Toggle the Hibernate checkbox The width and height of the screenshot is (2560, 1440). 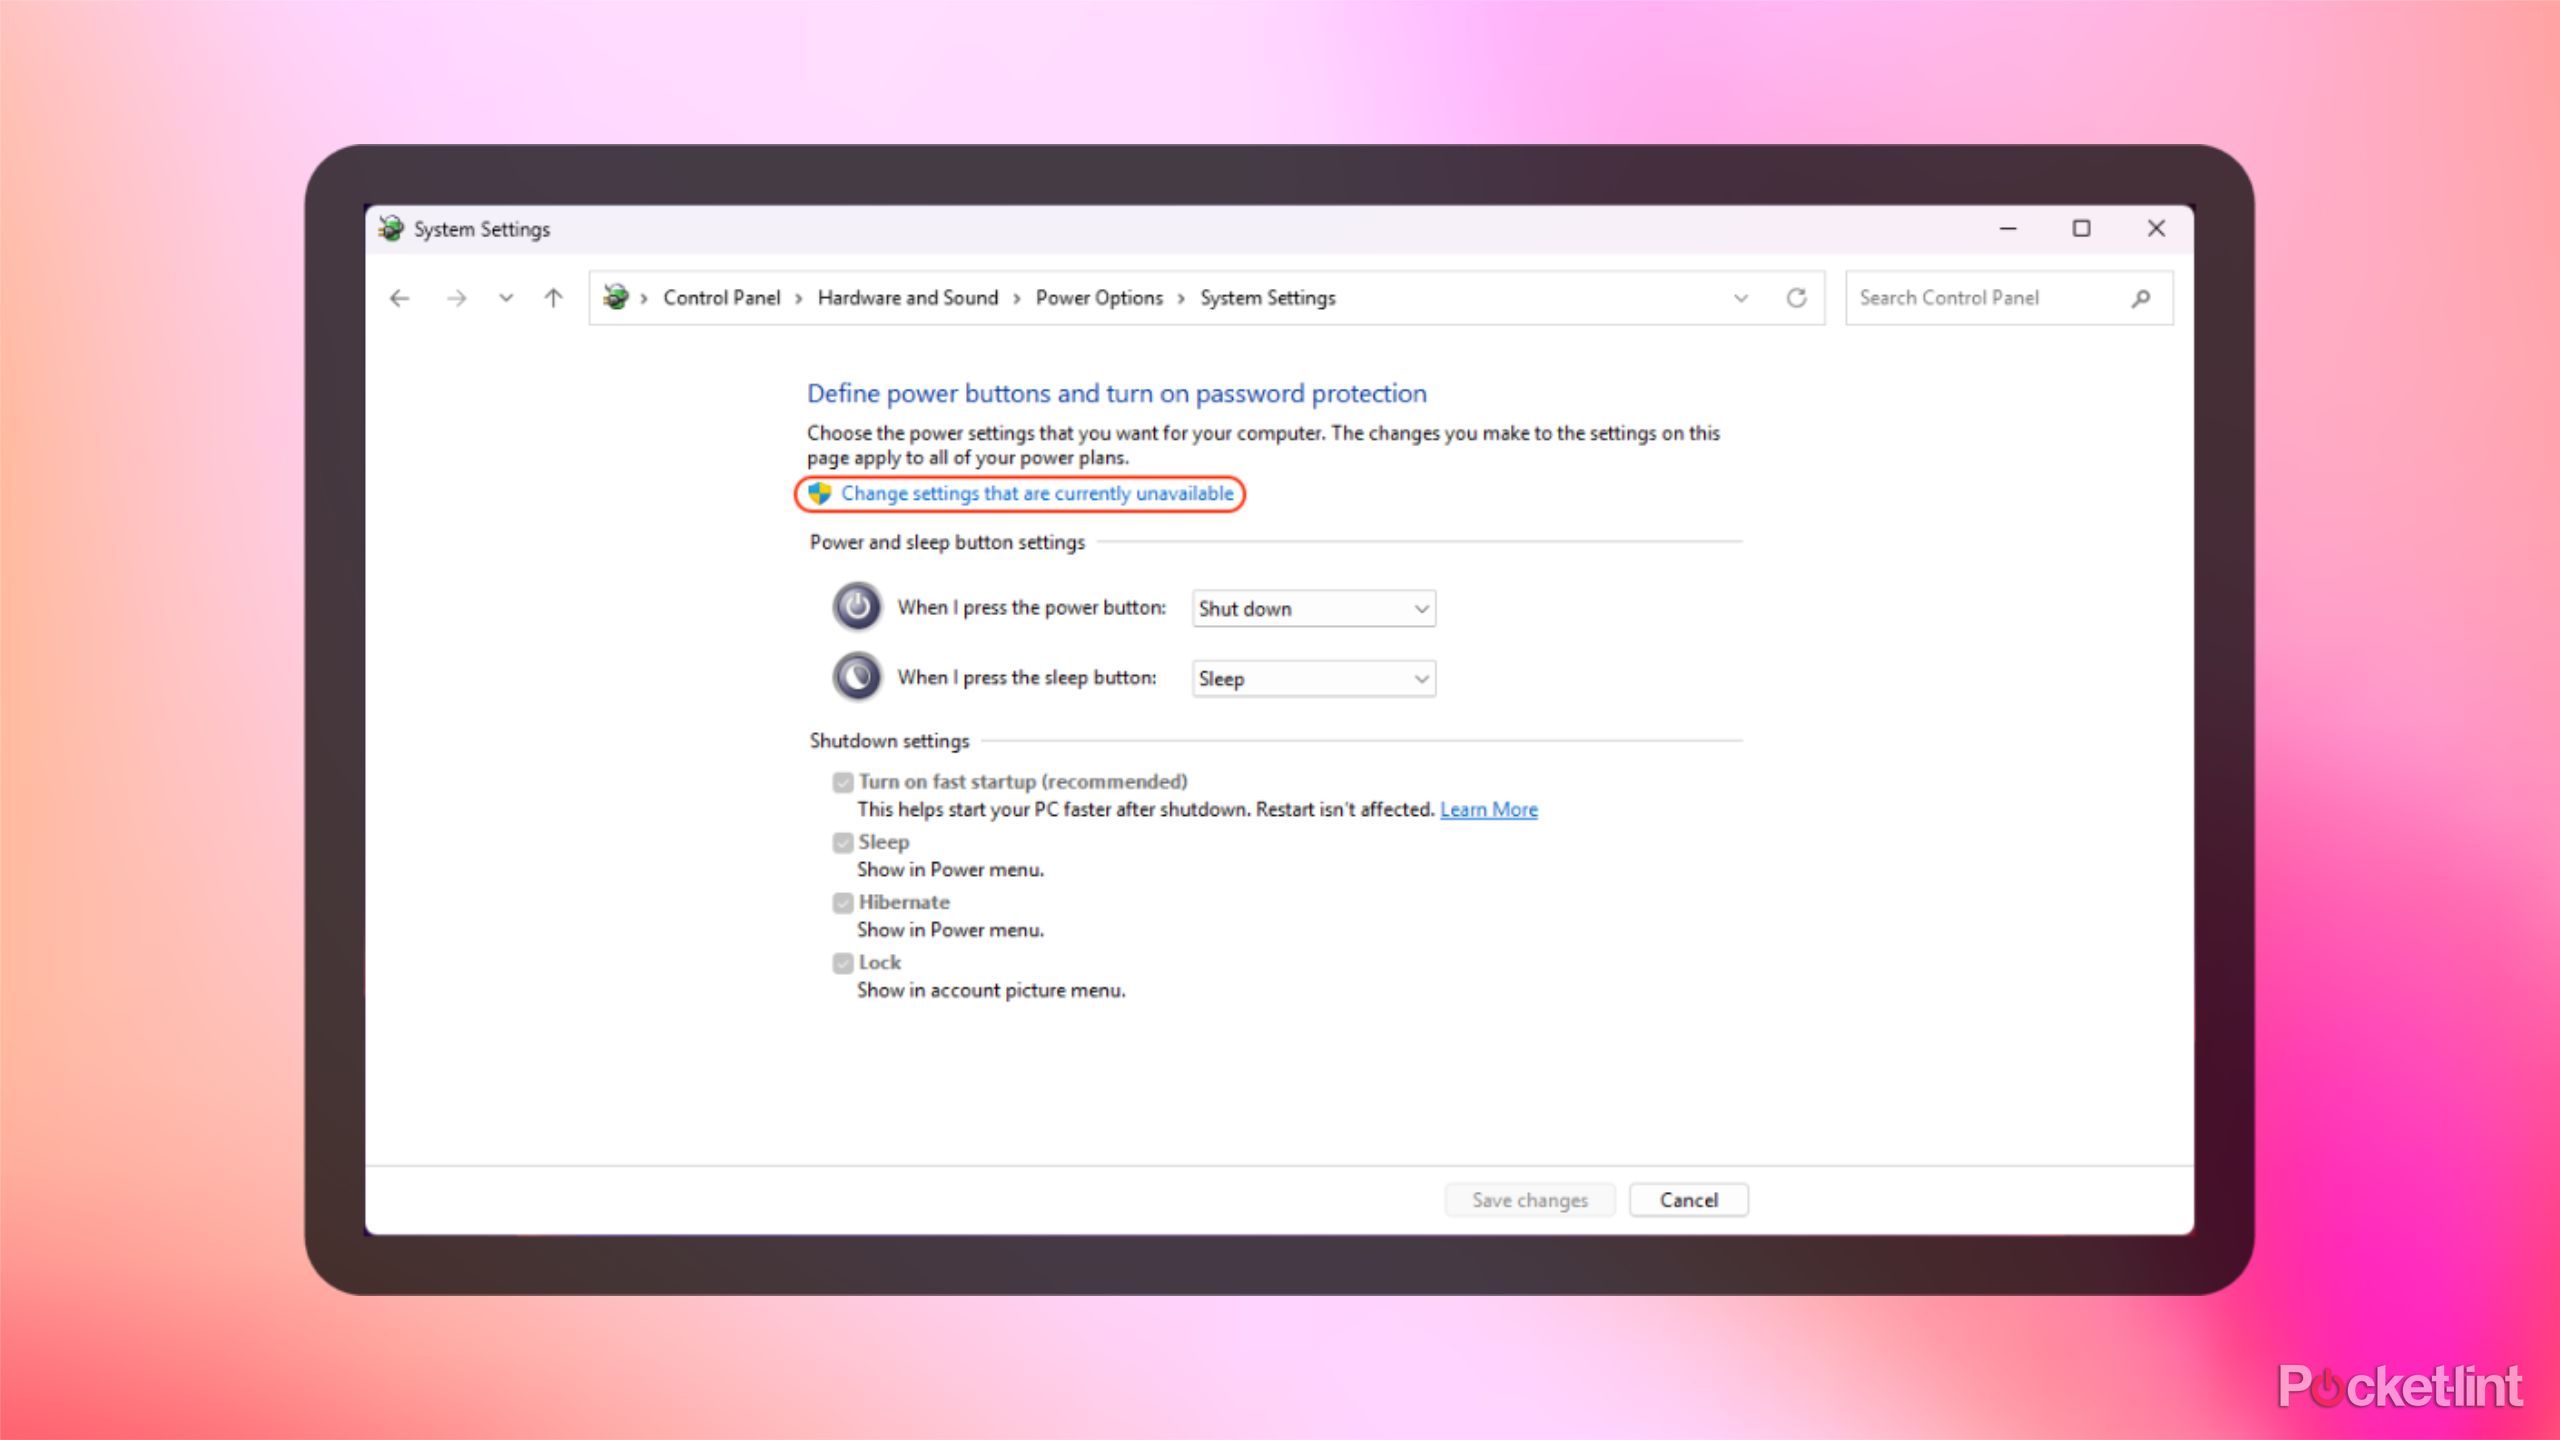843,903
